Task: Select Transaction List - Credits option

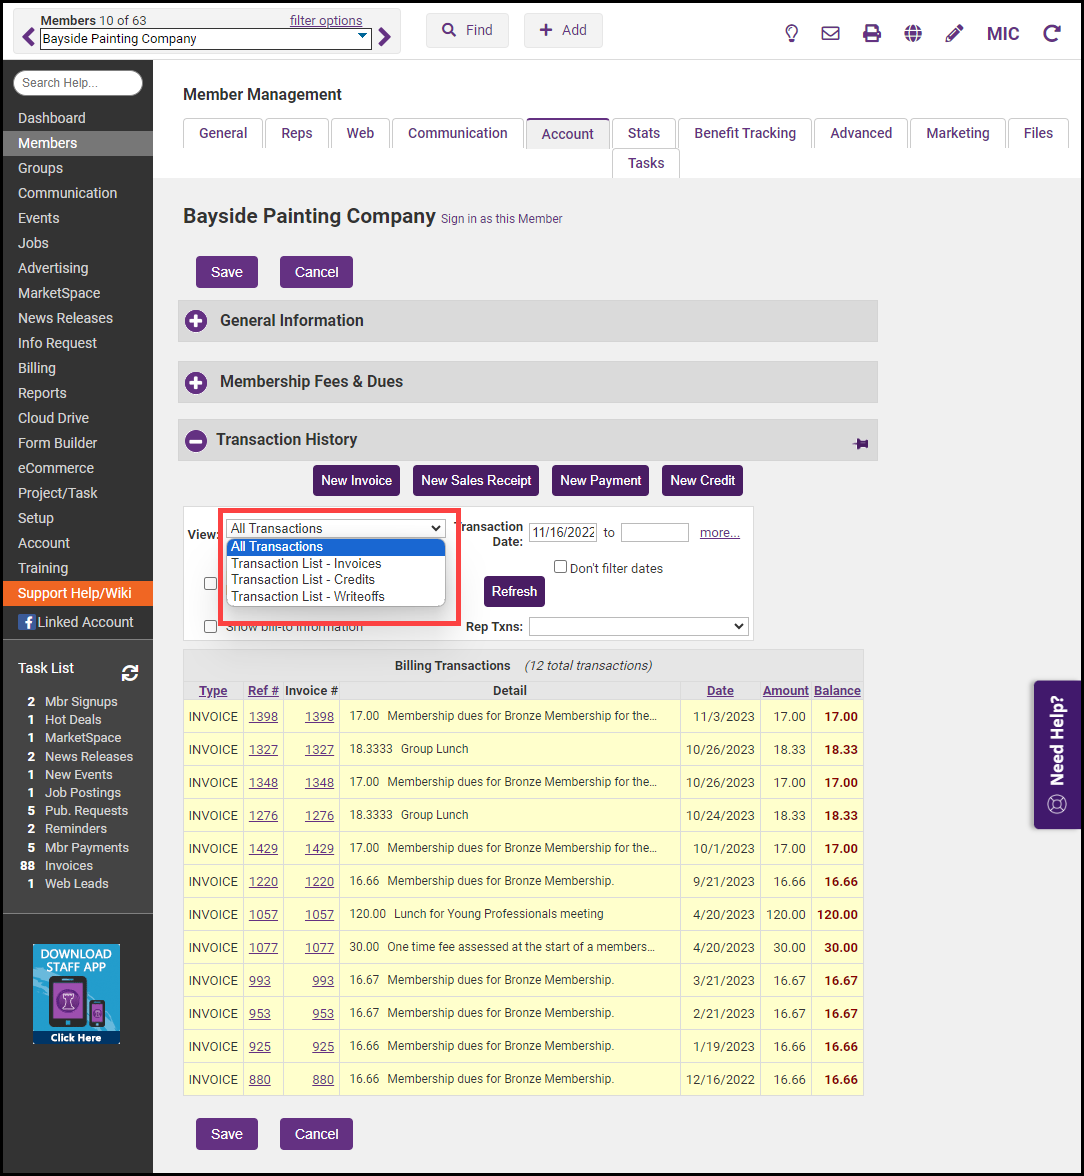Action: tap(303, 579)
